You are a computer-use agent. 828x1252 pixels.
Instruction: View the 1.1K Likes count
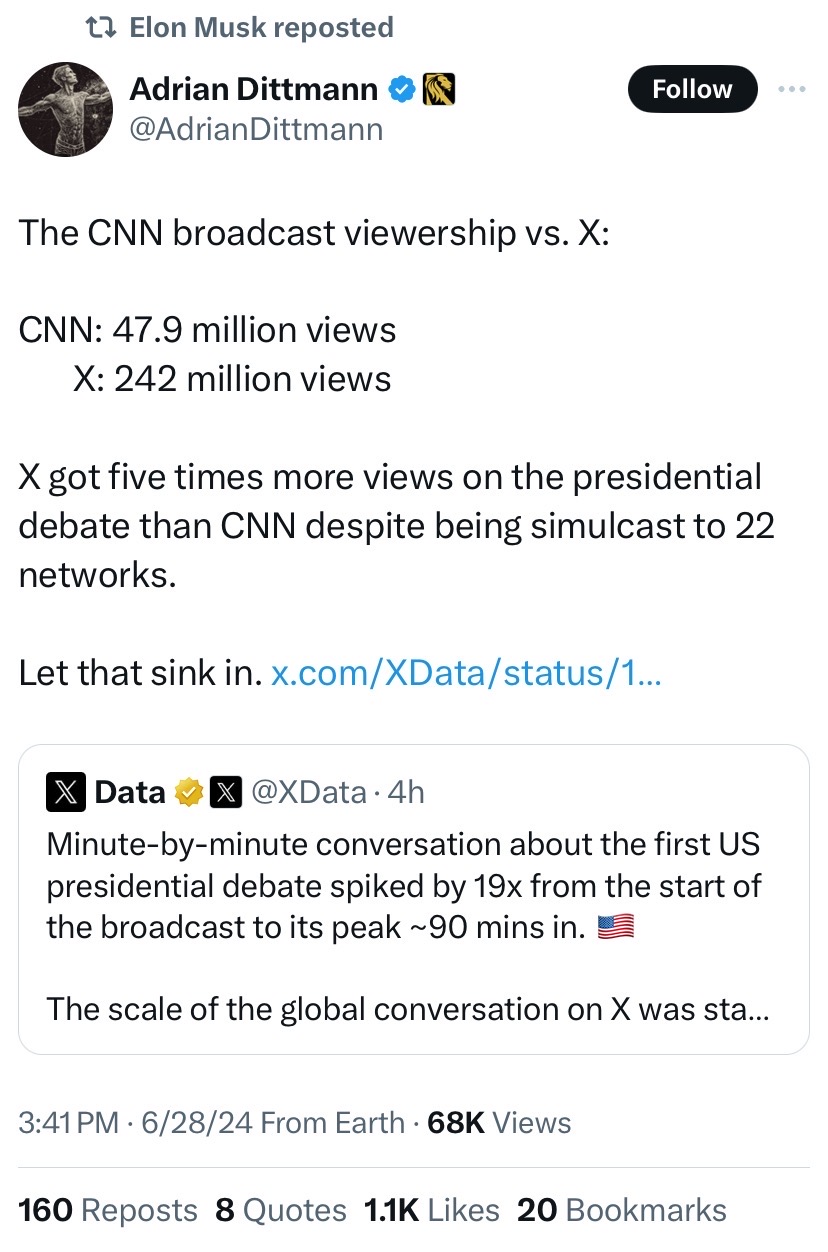[x=432, y=1210]
